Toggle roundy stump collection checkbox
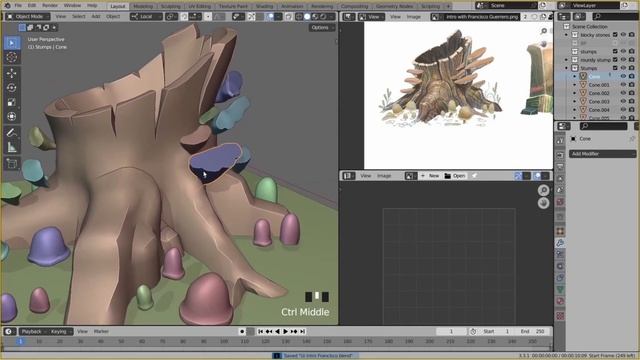 [615, 60]
